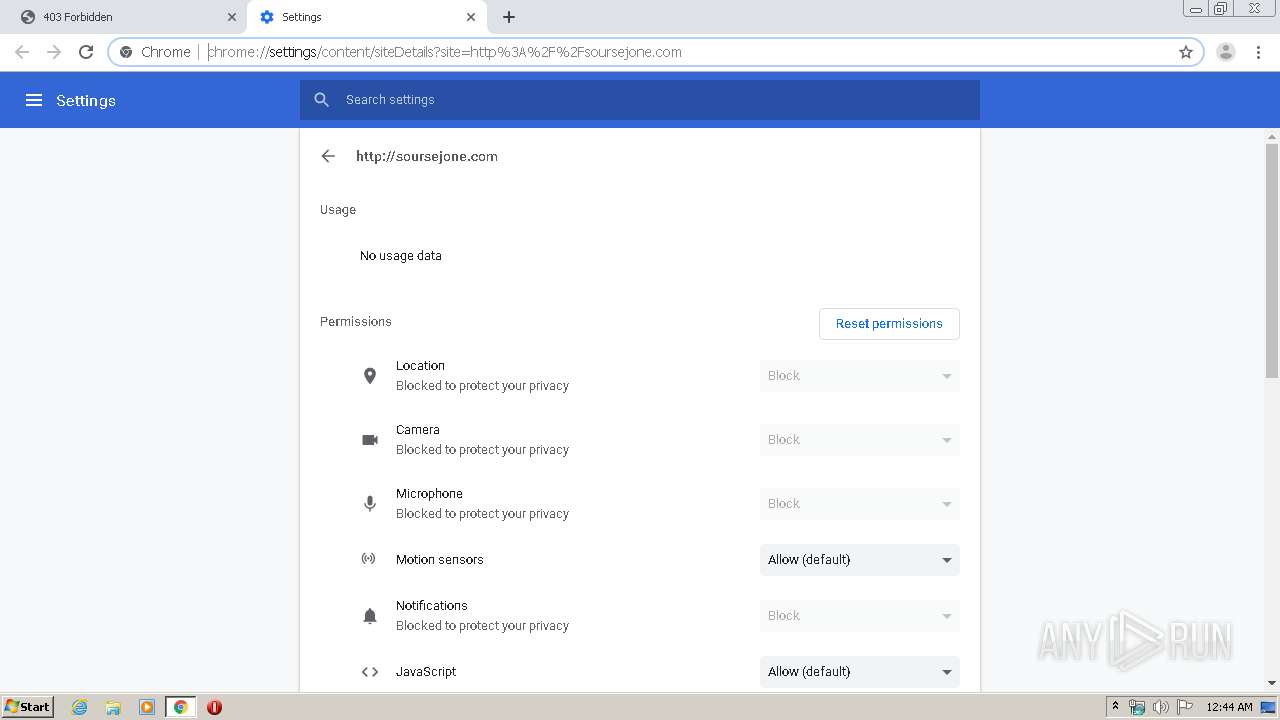Viewport: 1280px width, 720px height.
Task: Click the search magnifier icon
Action: pos(321,100)
